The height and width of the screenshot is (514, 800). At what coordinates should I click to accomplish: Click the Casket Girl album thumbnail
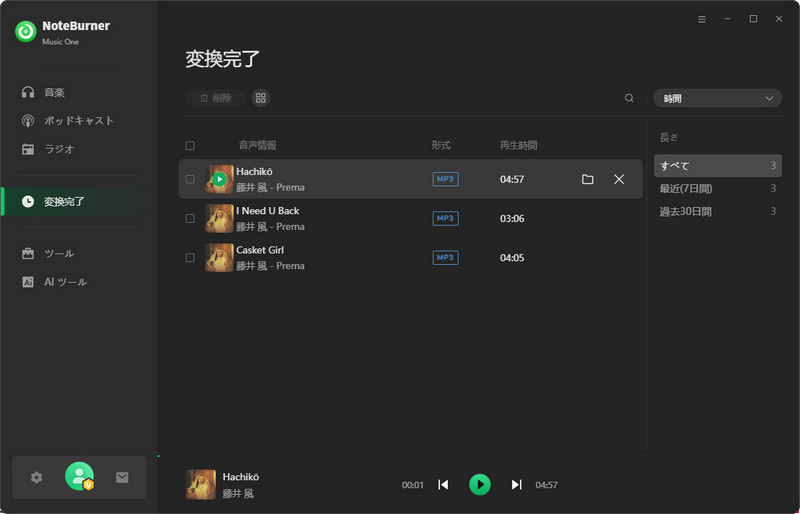pos(219,257)
